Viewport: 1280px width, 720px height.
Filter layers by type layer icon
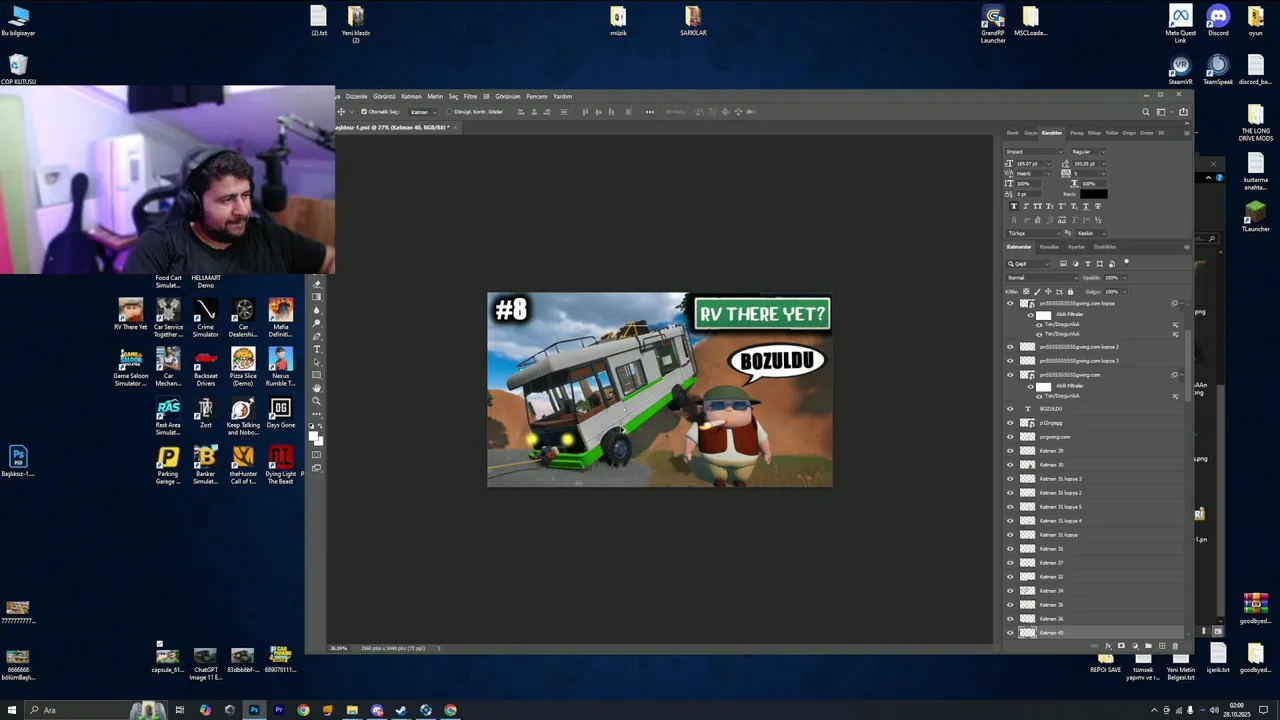click(x=1088, y=264)
